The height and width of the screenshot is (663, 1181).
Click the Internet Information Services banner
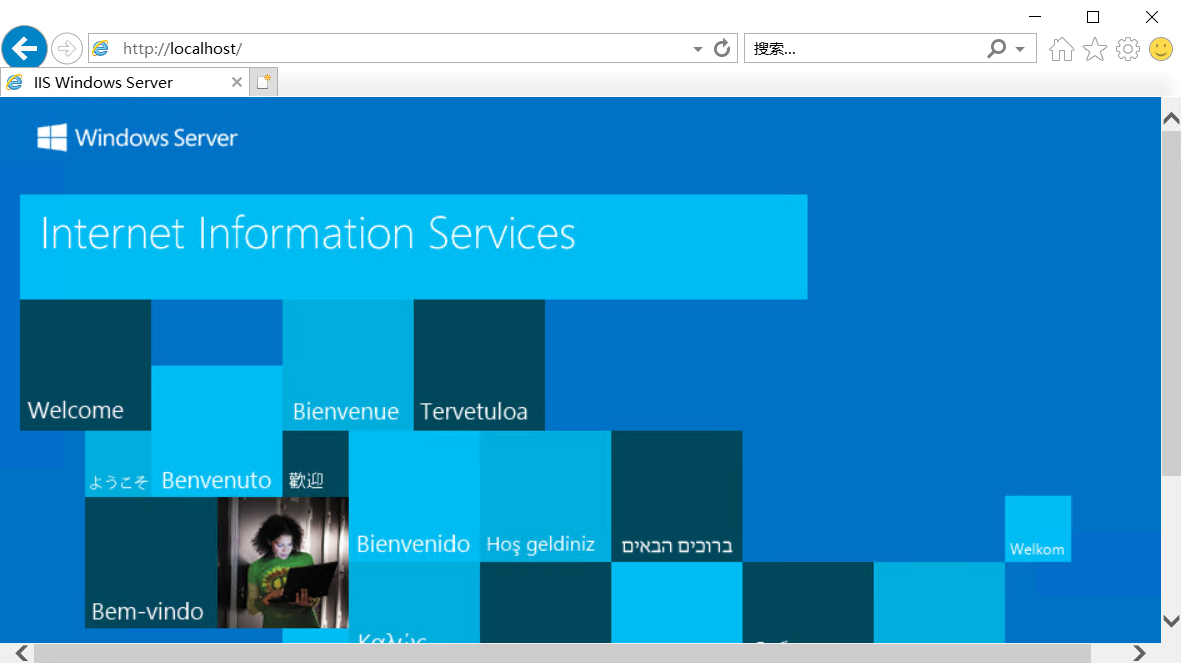click(414, 247)
